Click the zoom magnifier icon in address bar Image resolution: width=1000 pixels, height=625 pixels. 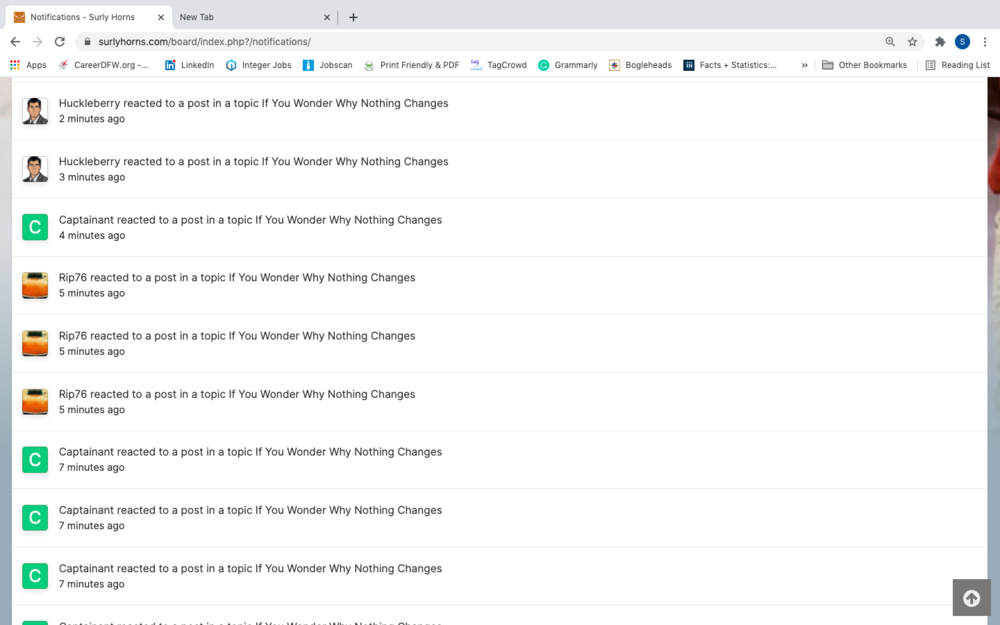pyautogui.click(x=890, y=42)
